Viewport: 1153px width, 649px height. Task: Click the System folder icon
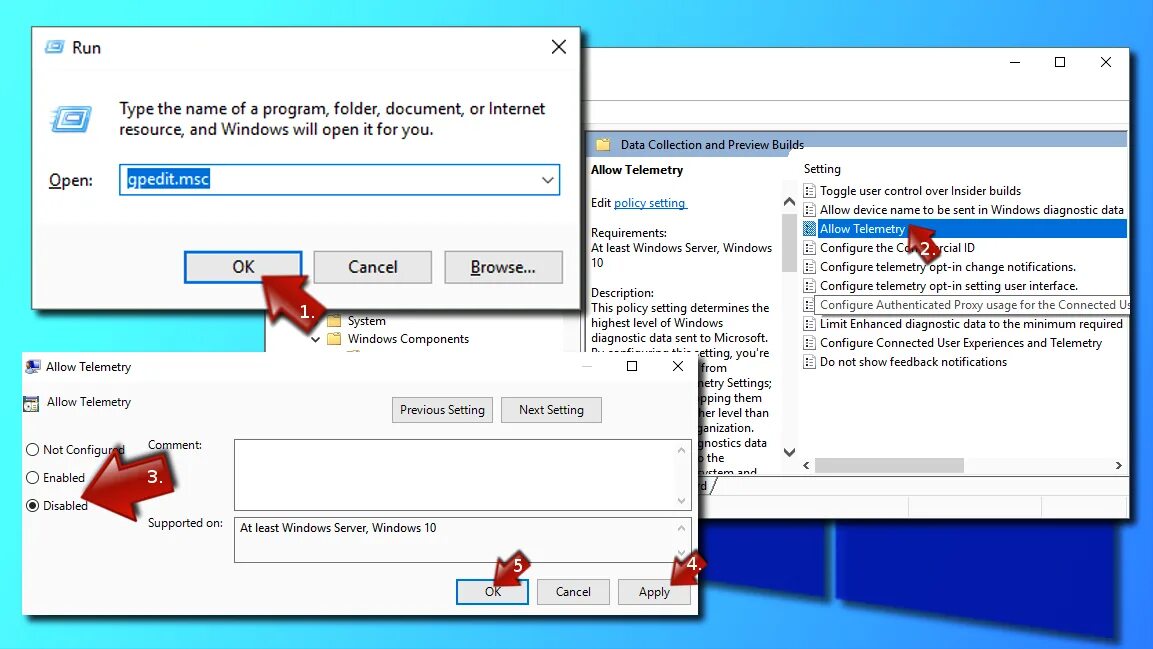coord(335,321)
